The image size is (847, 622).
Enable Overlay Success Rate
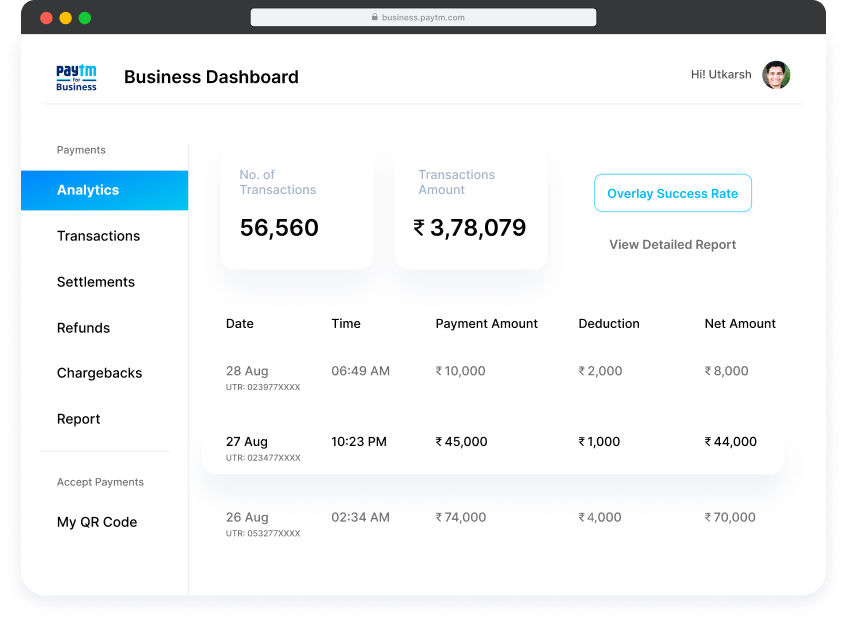pos(672,193)
